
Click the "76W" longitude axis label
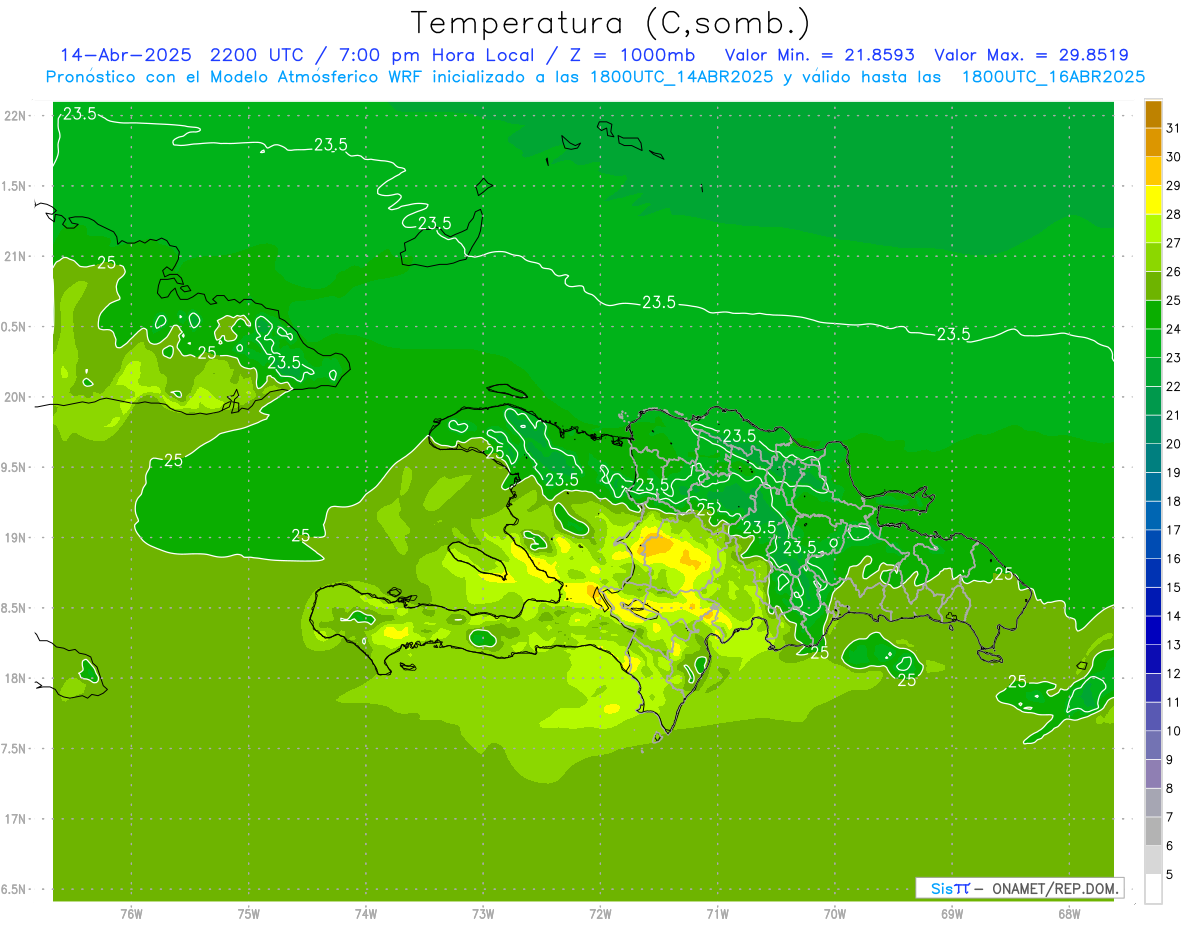[131, 914]
